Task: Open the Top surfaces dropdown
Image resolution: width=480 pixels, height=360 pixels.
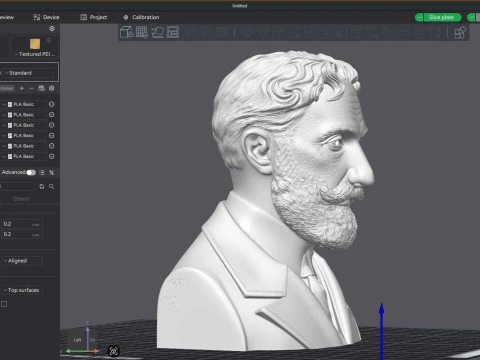Action: pos(22,290)
